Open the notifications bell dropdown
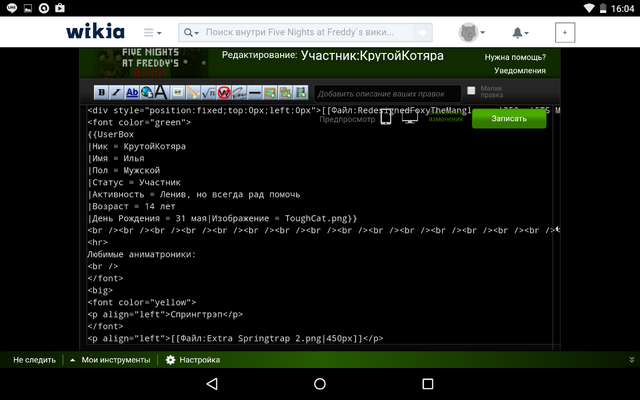The image size is (640, 400). pyautogui.click(x=520, y=32)
